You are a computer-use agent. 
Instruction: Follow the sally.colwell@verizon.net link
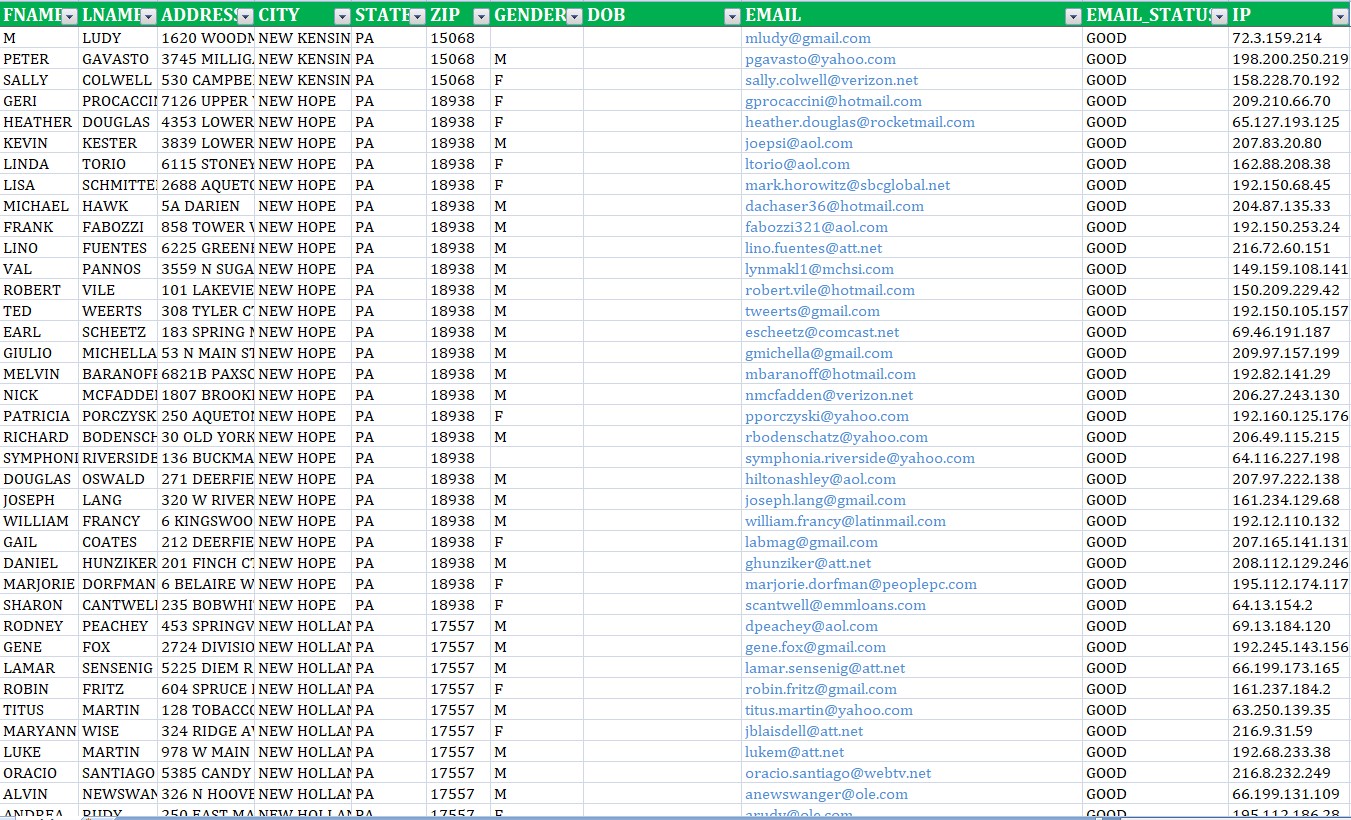click(832, 80)
